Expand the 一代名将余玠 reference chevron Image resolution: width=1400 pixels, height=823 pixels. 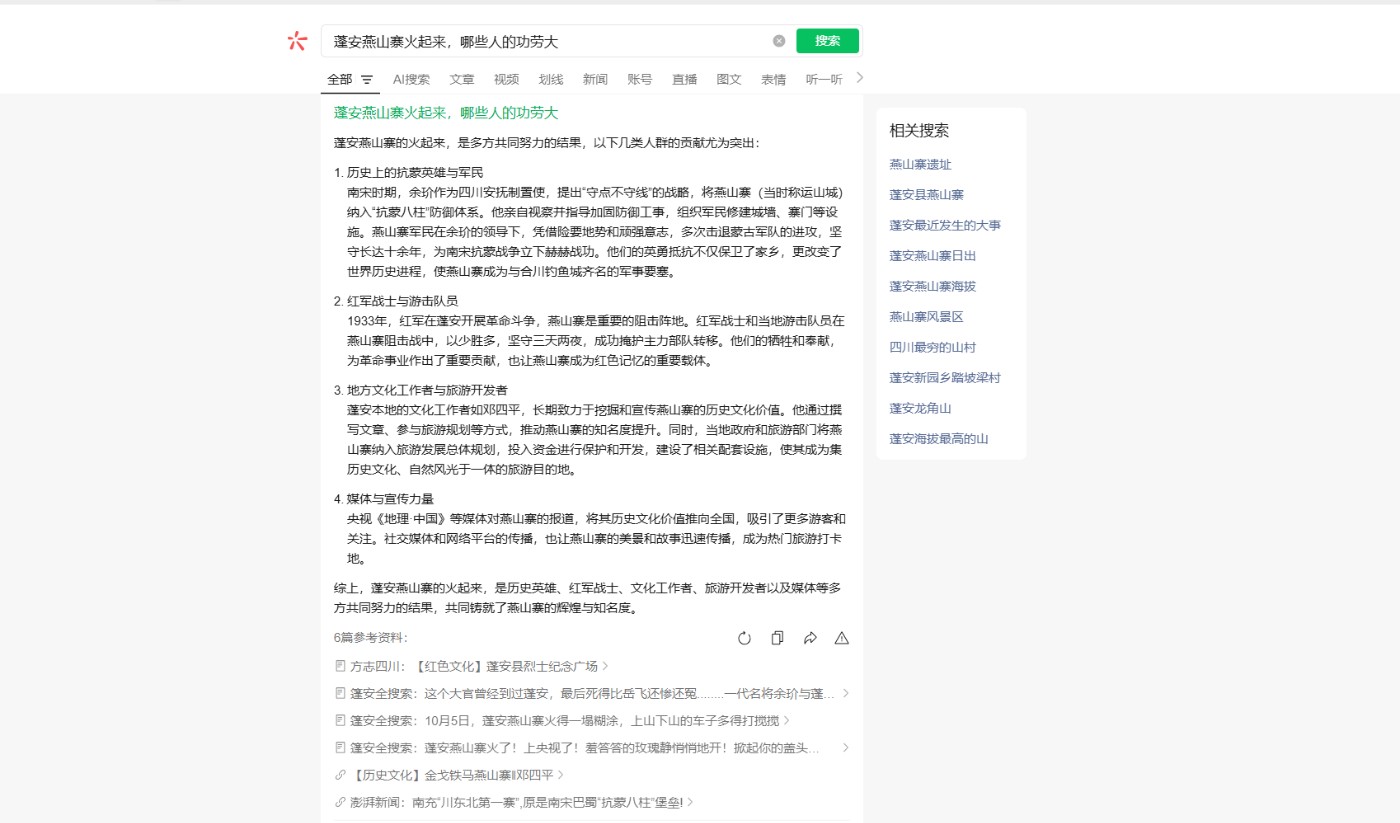[x=846, y=693]
